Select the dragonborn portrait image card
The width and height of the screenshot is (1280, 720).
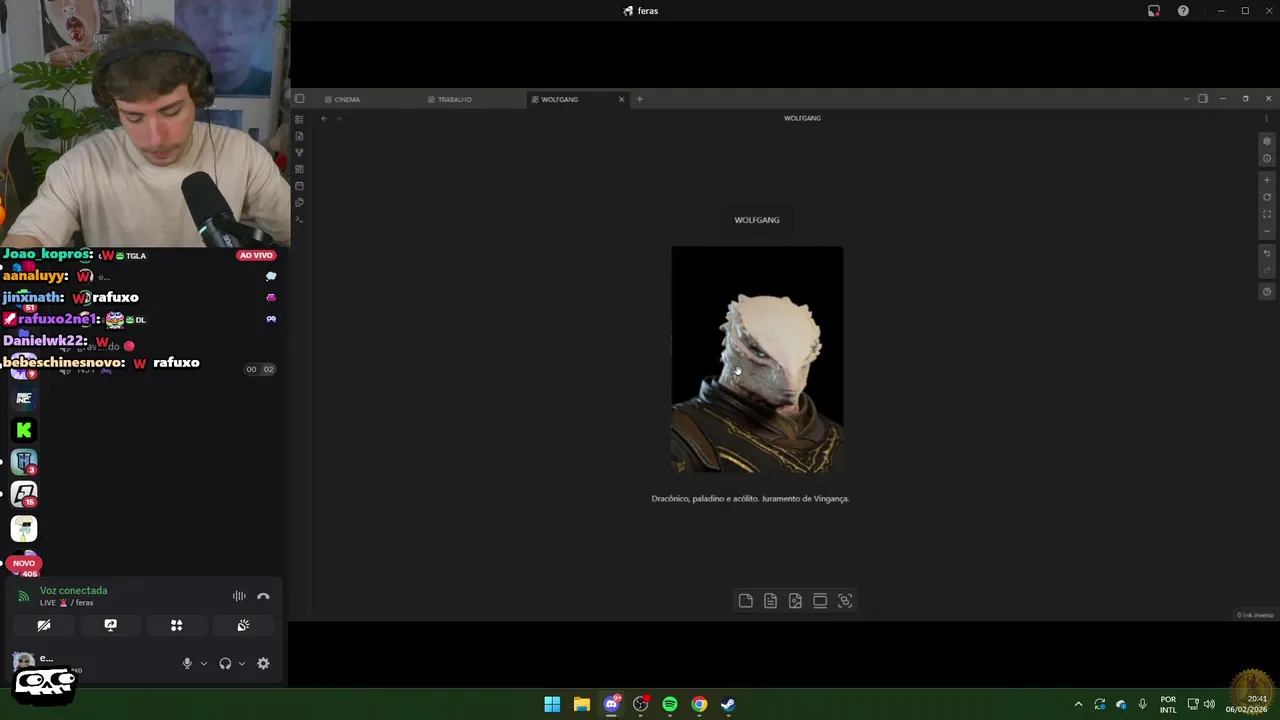757,359
